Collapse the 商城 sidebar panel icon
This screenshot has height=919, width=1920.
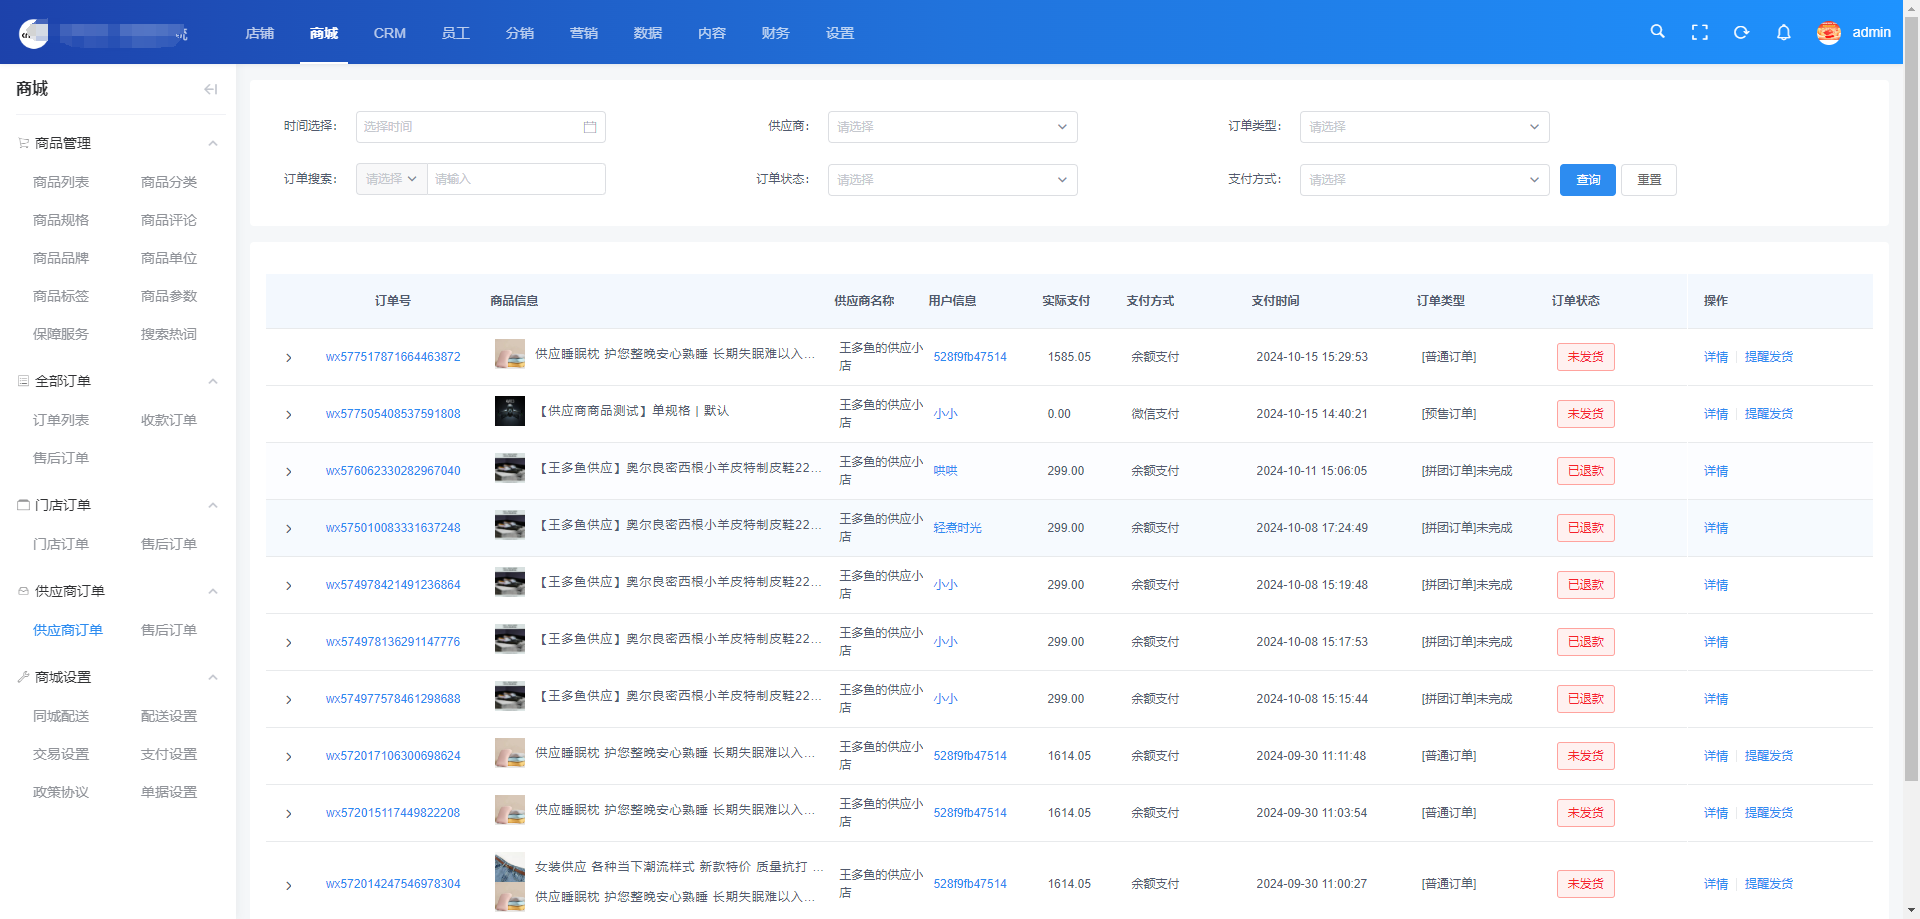coord(210,89)
